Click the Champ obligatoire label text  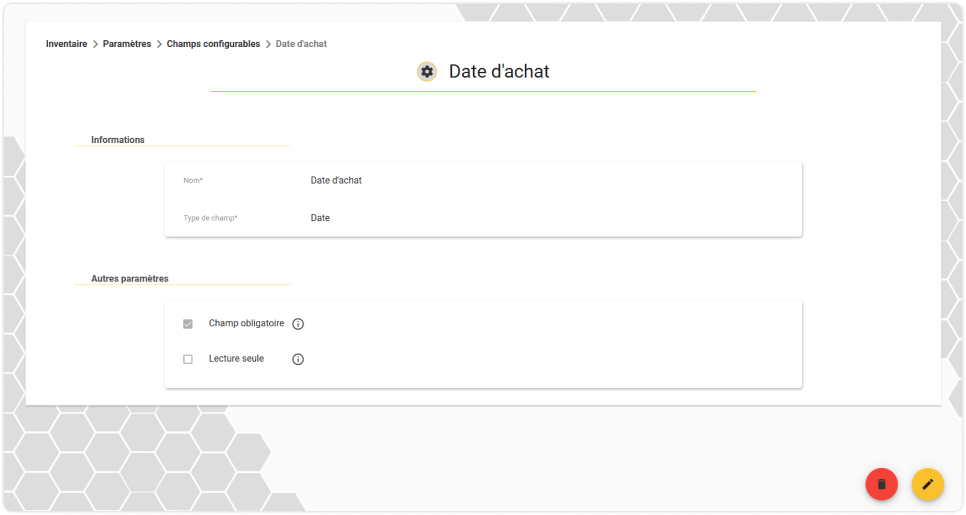[246, 323]
